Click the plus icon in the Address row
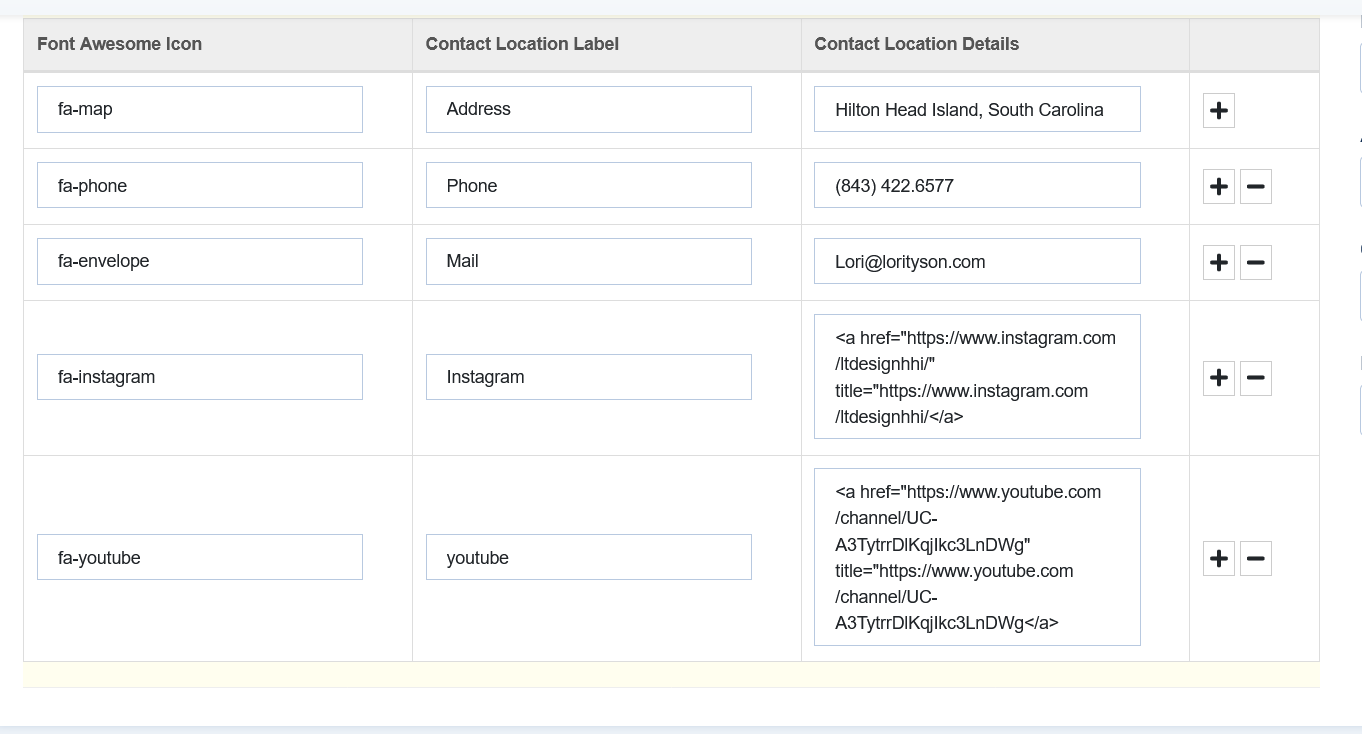 [1218, 110]
